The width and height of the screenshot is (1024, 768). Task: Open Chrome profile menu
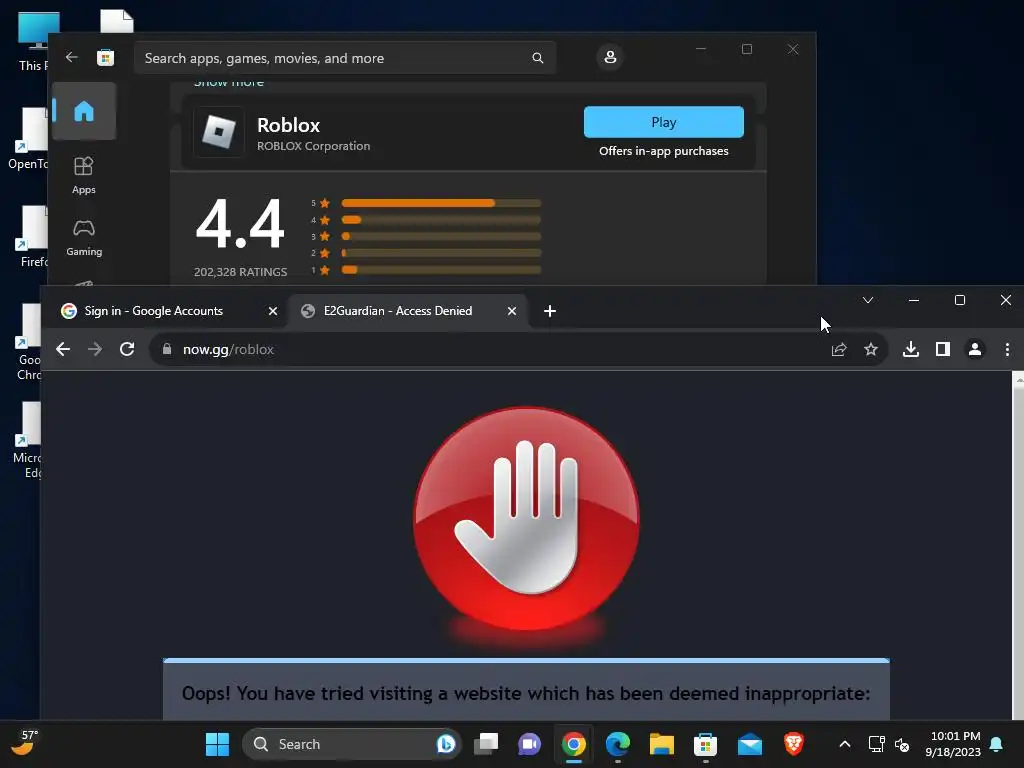pyautogui.click(x=975, y=349)
